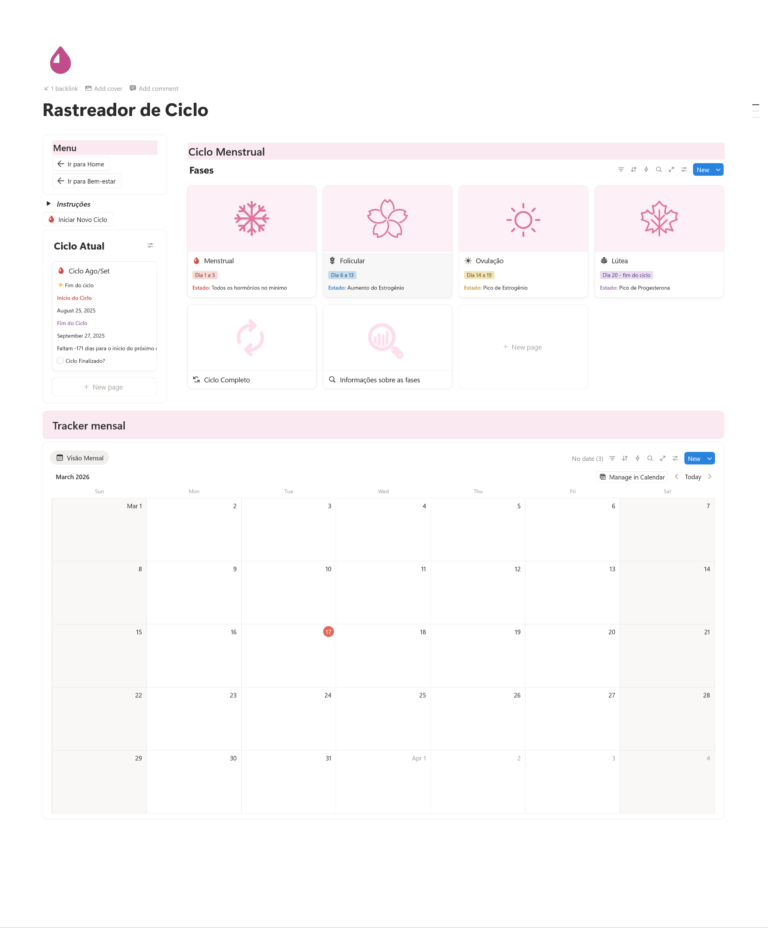This screenshot has height=928, width=768.
Task: Open the Ovulação phase card
Action: [523, 240]
